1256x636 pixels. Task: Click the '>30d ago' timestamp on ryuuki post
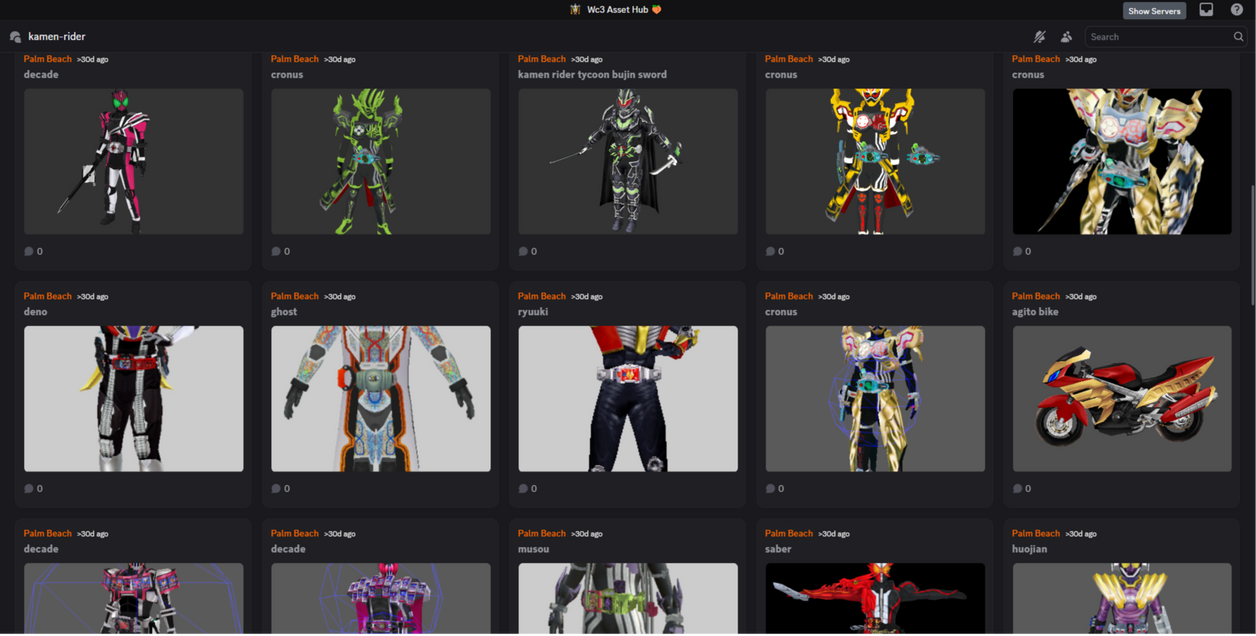pos(587,297)
